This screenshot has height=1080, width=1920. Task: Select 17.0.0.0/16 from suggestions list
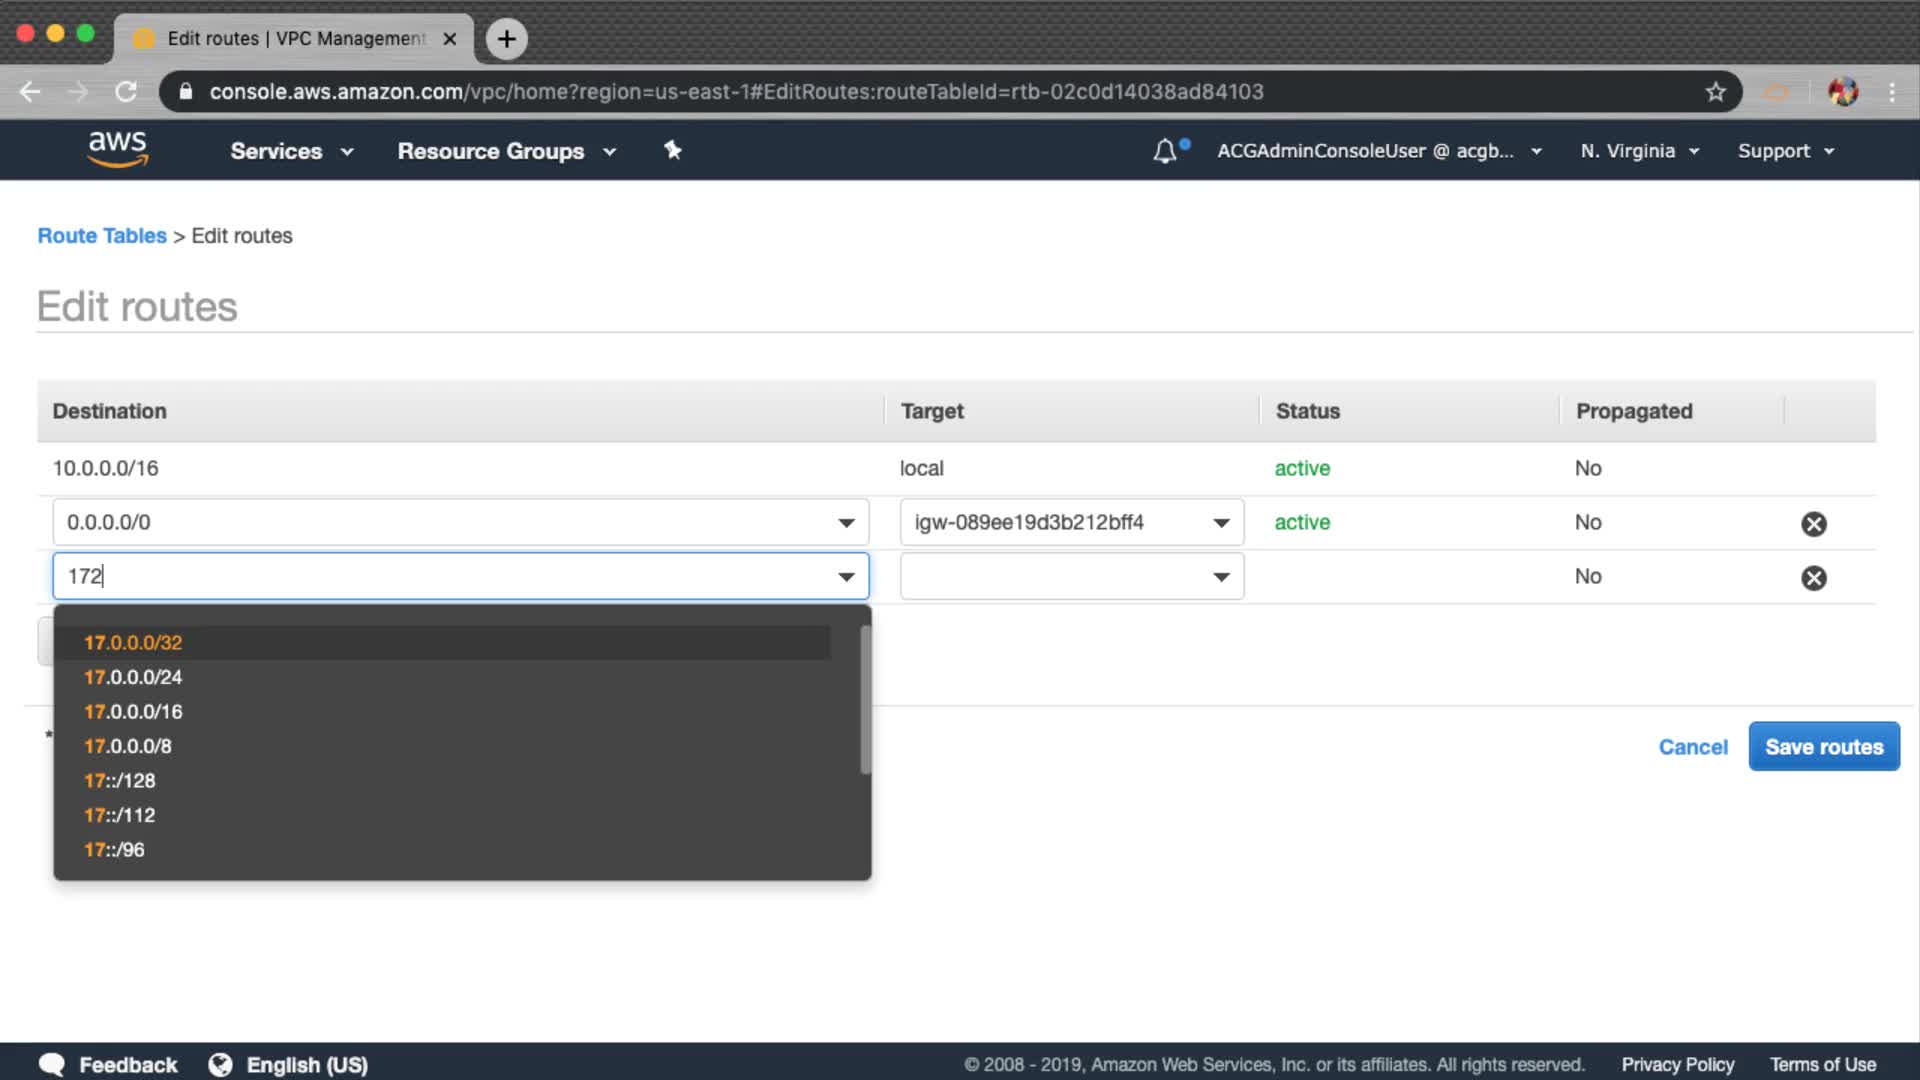(x=133, y=712)
